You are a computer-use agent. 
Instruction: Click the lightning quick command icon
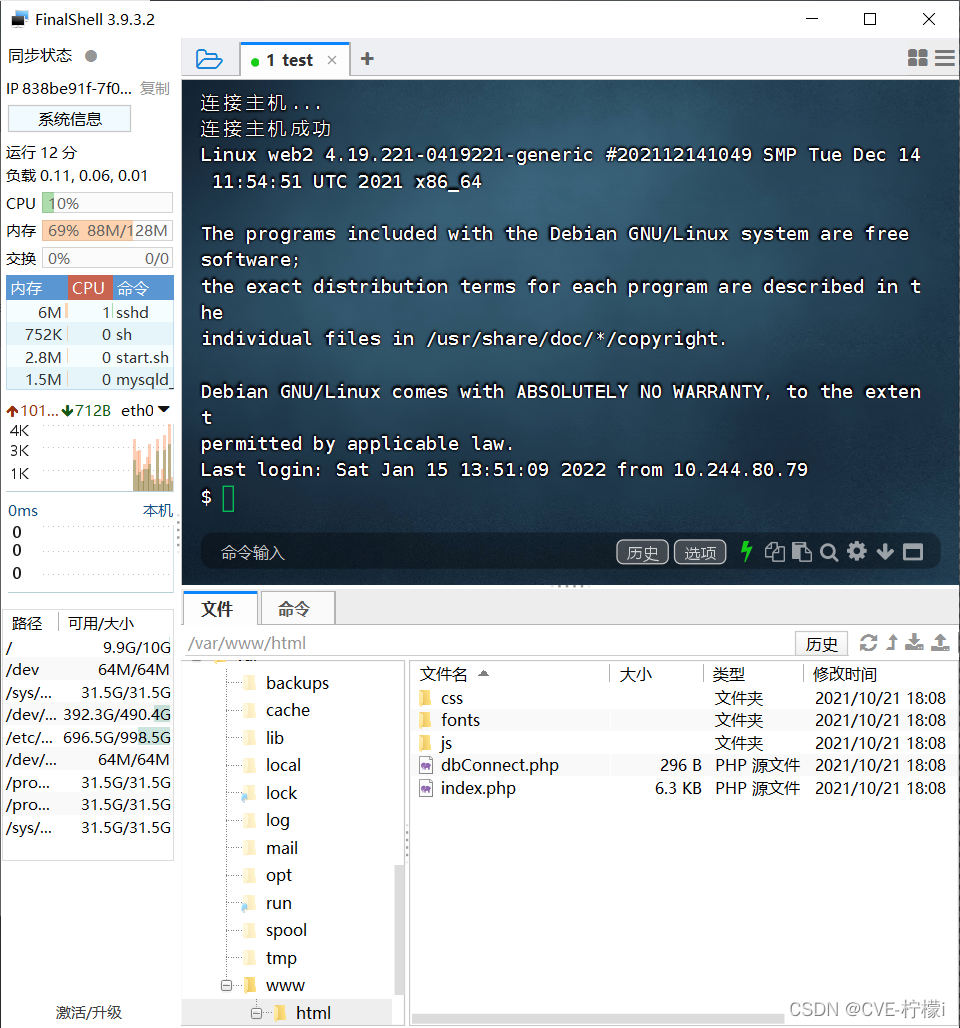pos(746,551)
